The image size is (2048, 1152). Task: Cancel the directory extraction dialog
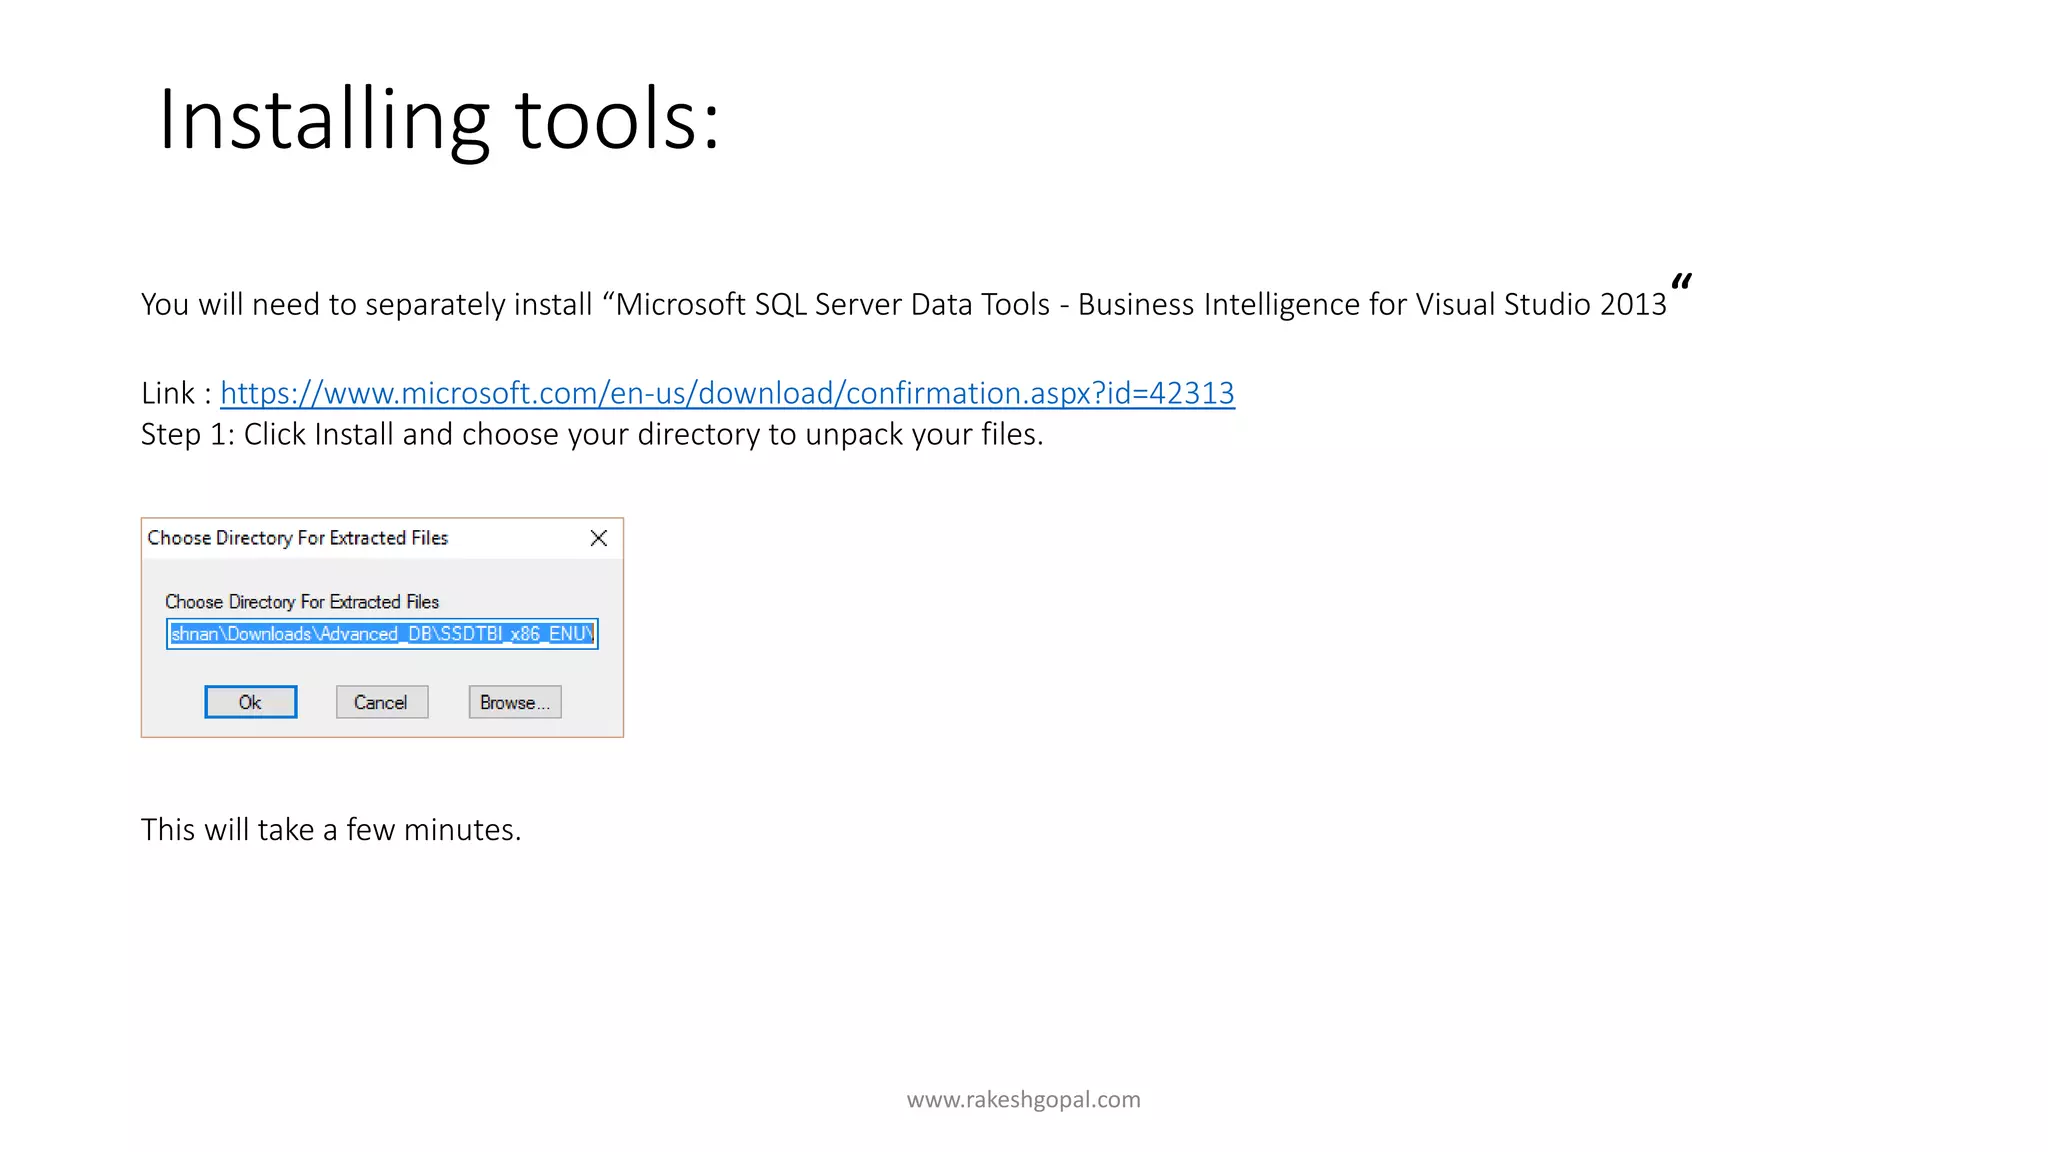(382, 702)
